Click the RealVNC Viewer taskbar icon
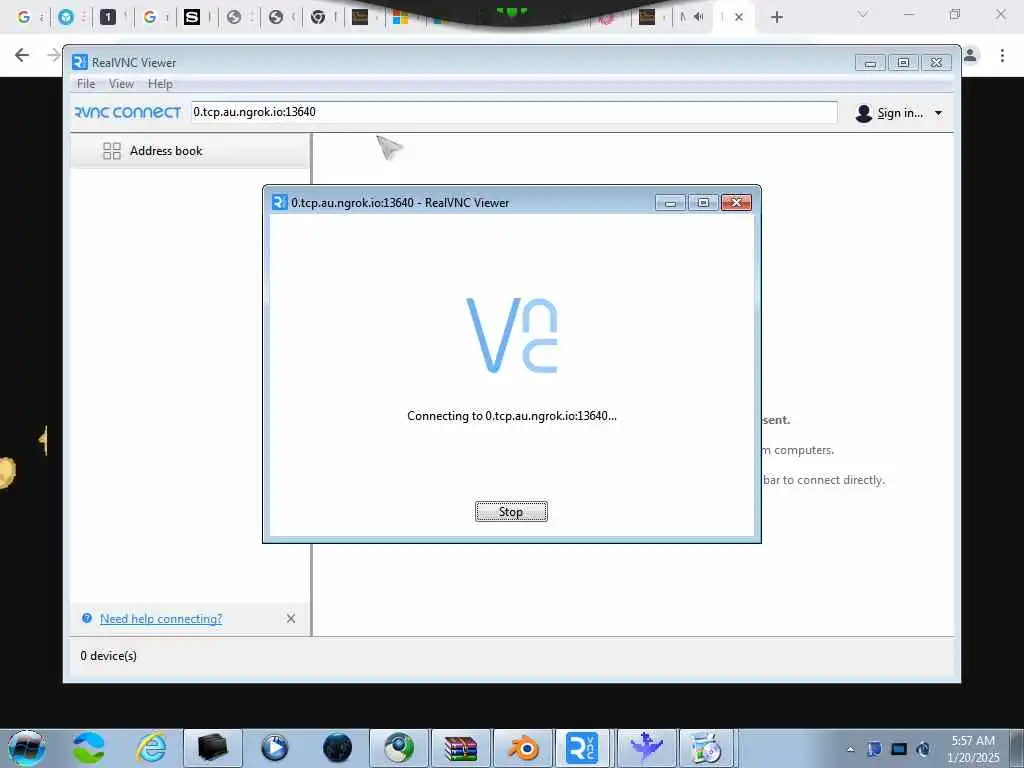The width and height of the screenshot is (1024, 768). coord(582,748)
